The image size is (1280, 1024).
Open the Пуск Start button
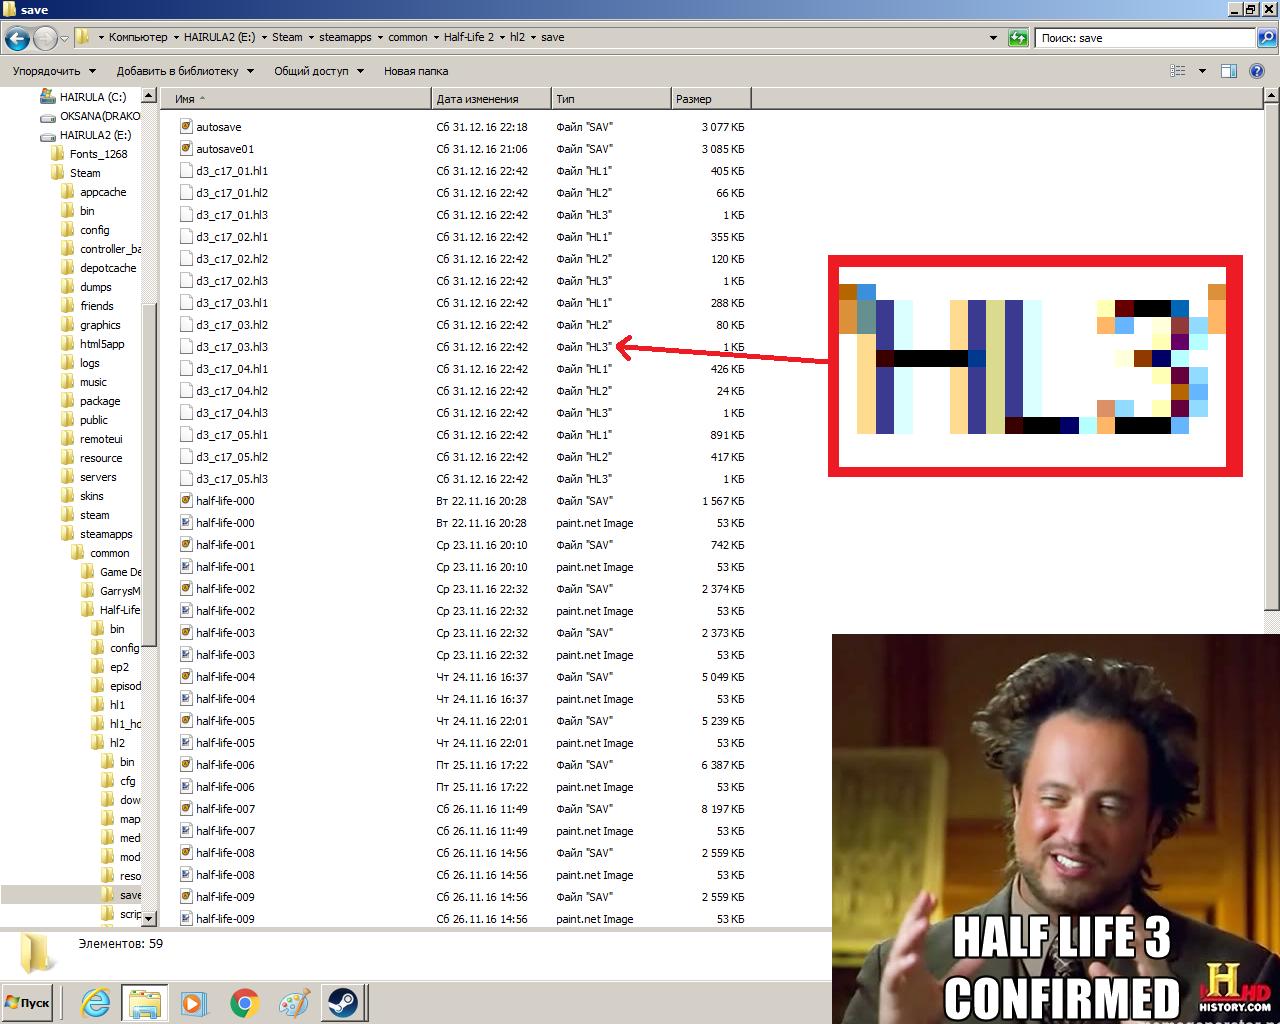pyautogui.click(x=28, y=1002)
